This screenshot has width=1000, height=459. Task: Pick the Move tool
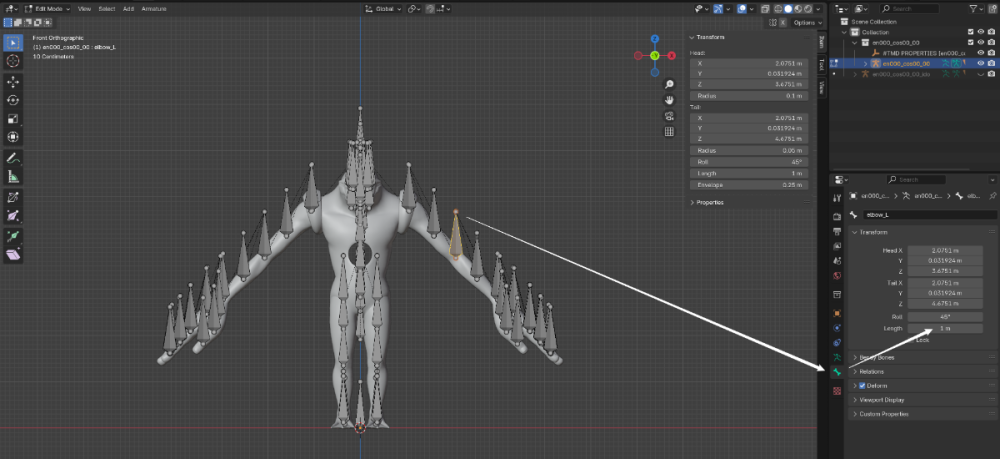coord(13,82)
